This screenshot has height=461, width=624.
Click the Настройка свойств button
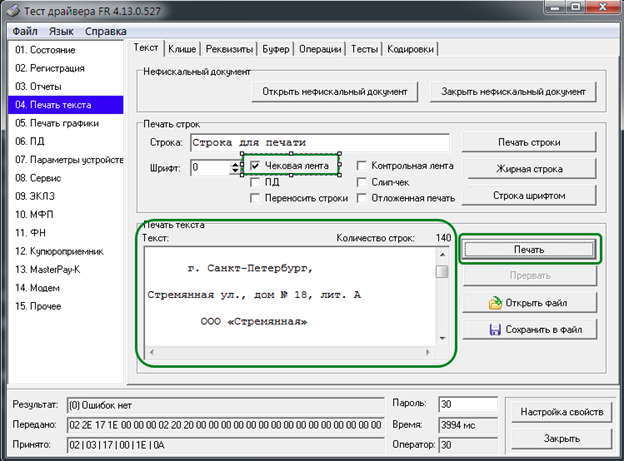560,412
